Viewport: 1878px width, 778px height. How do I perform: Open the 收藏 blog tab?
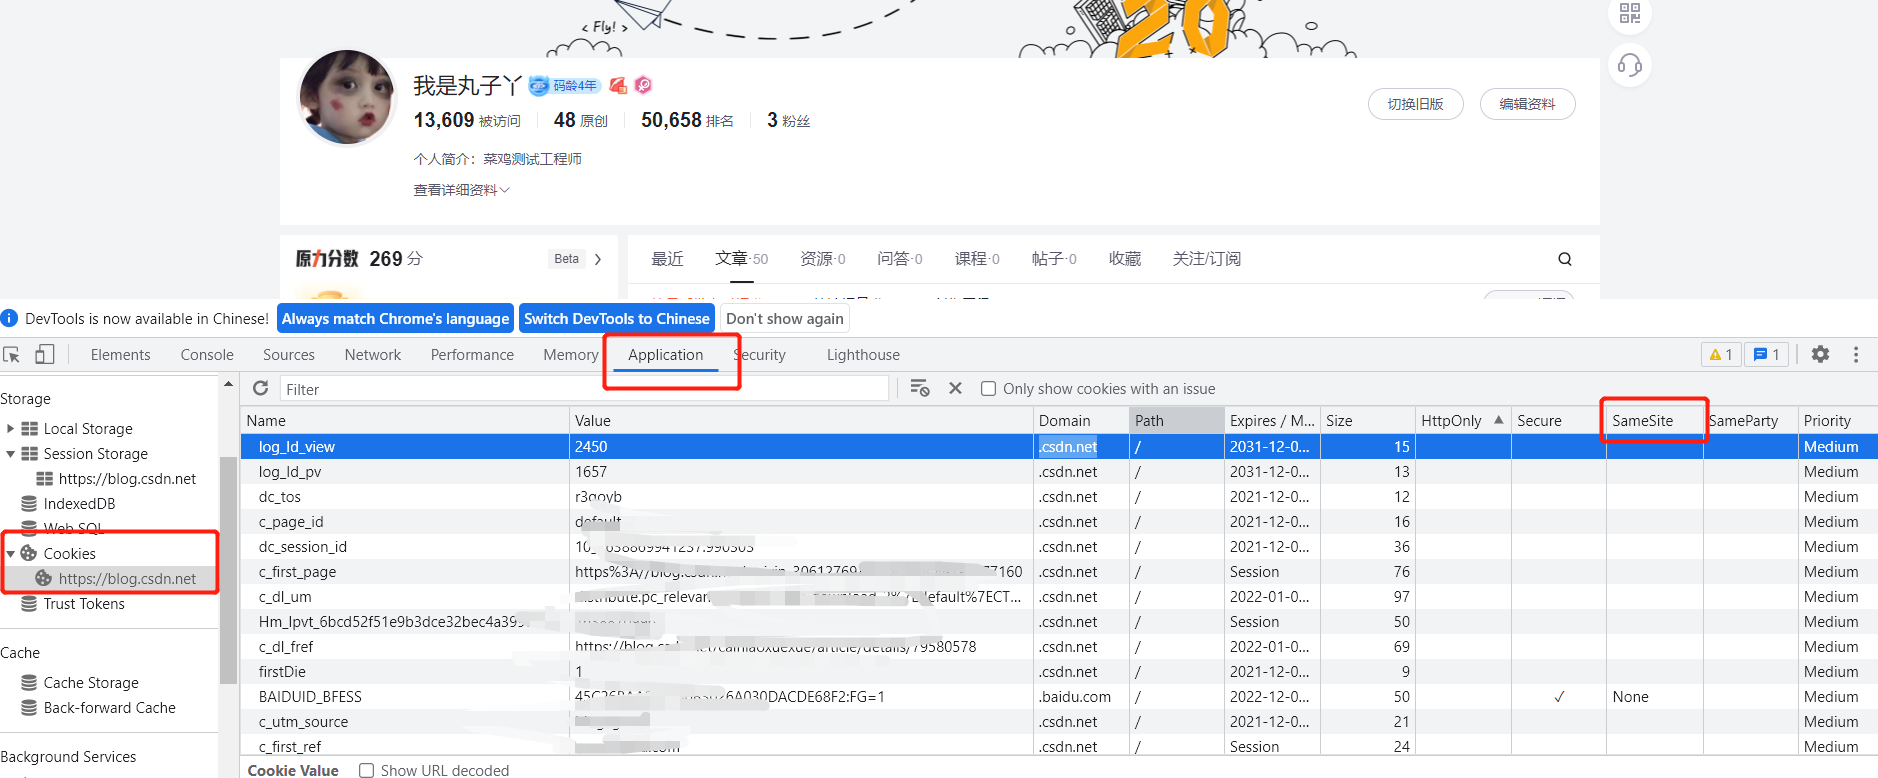tap(1125, 259)
